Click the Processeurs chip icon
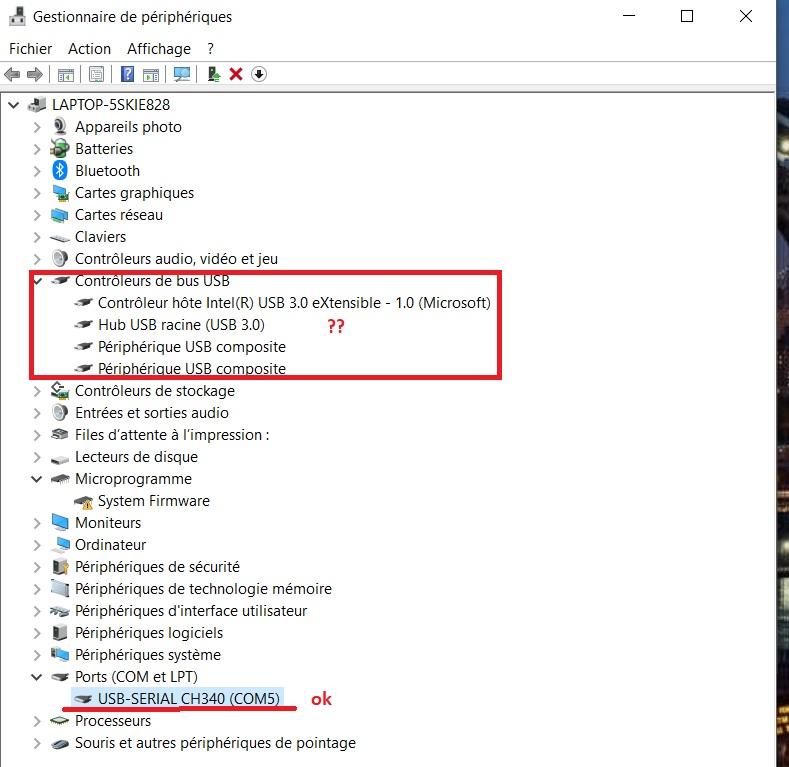 coord(60,721)
